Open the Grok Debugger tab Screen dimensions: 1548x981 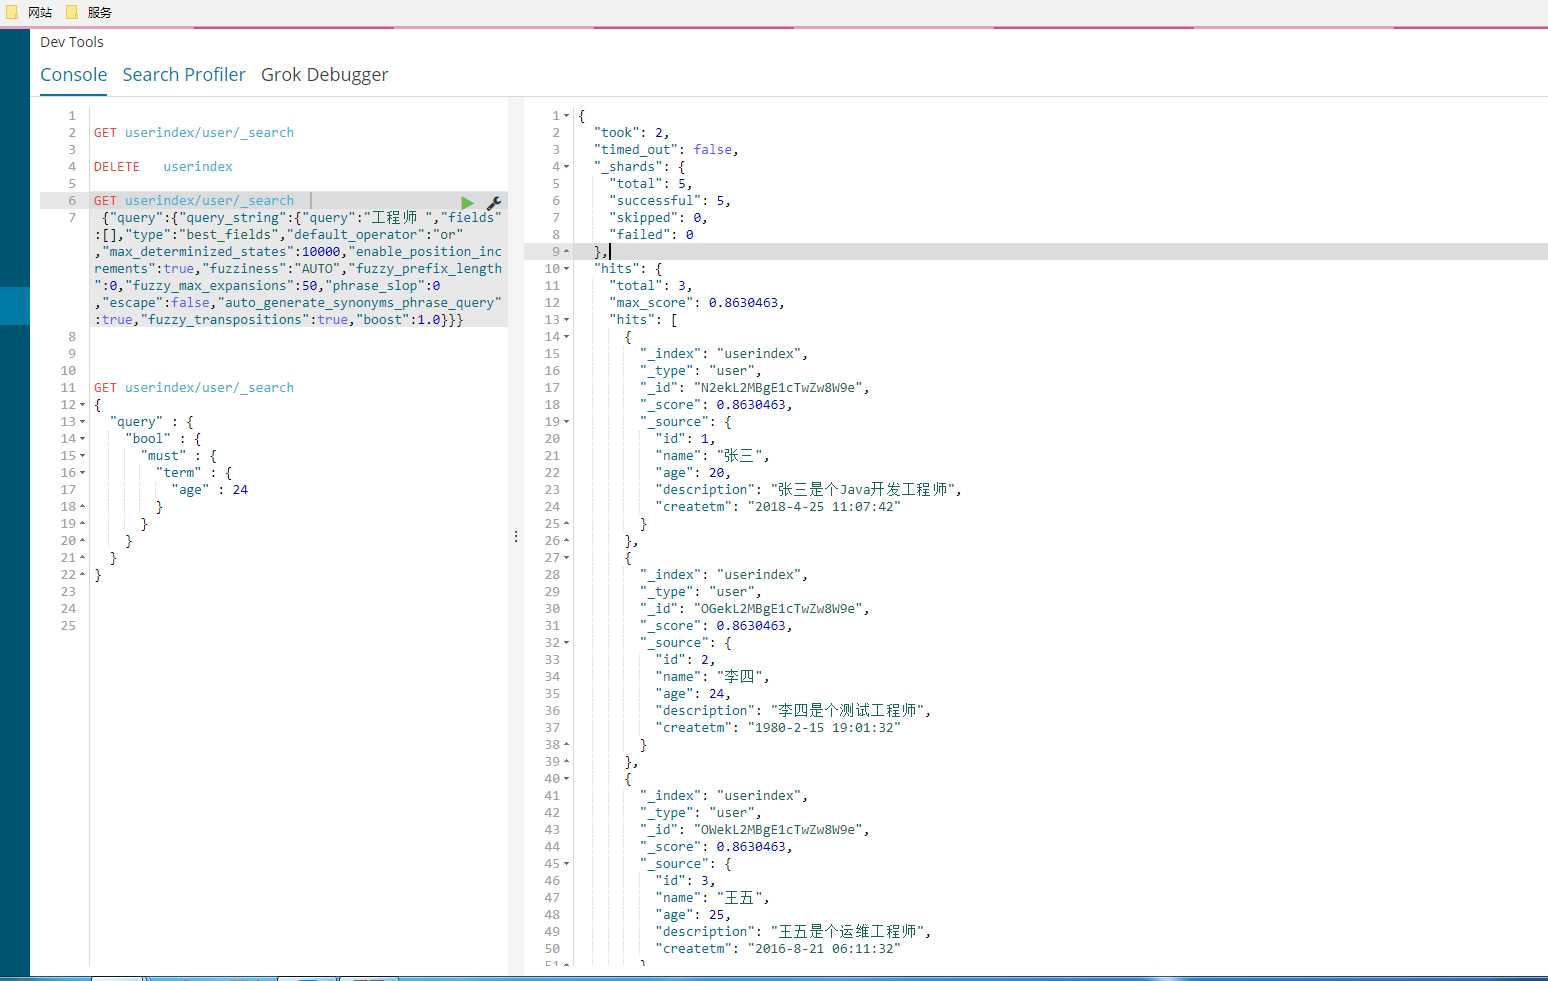pos(324,75)
